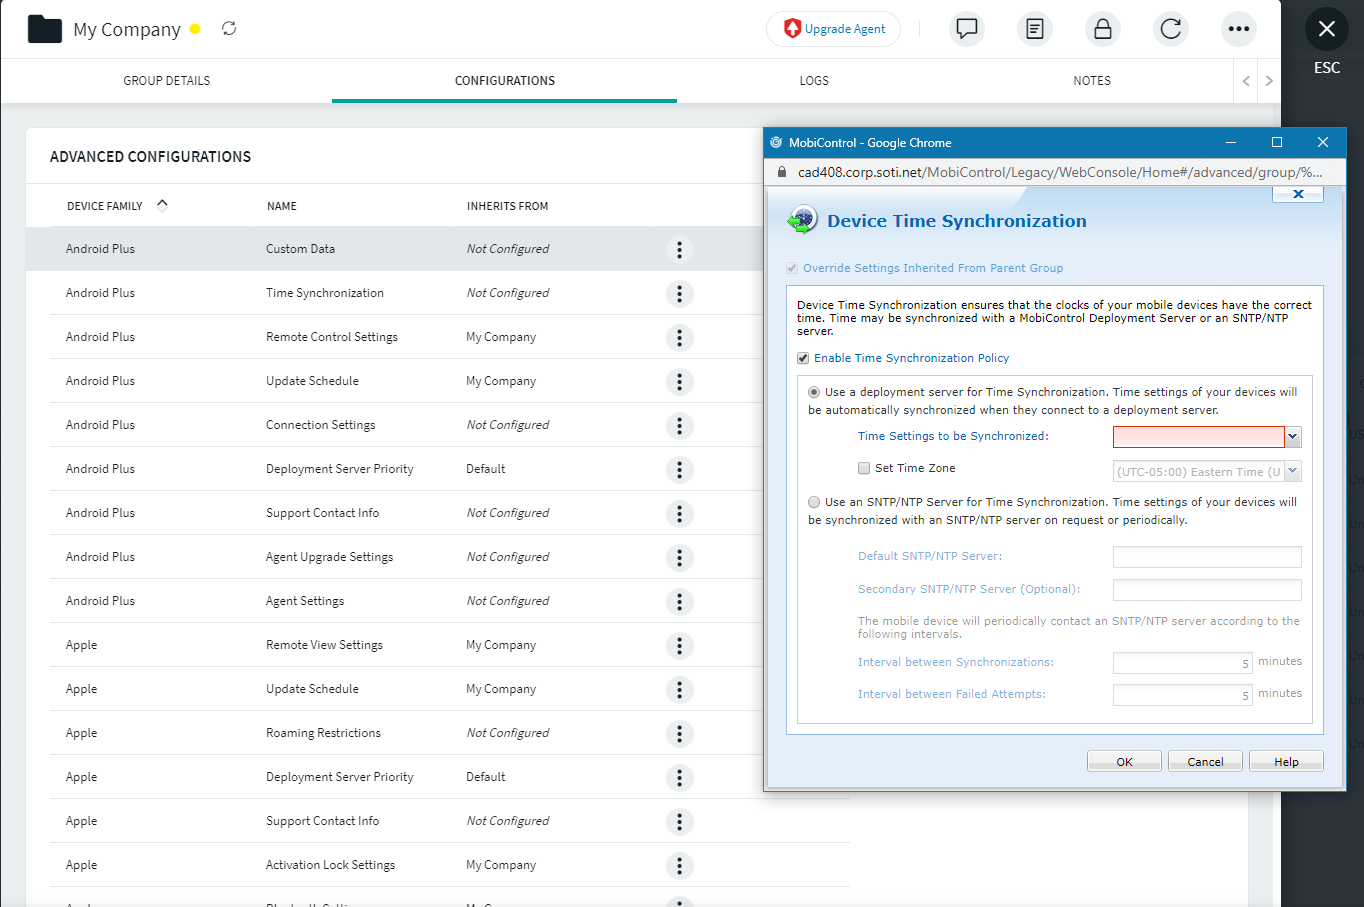Screen dimensions: 1364x907
Task: Select the Use an SNTP/NTP Server radio button
Action: coord(814,502)
